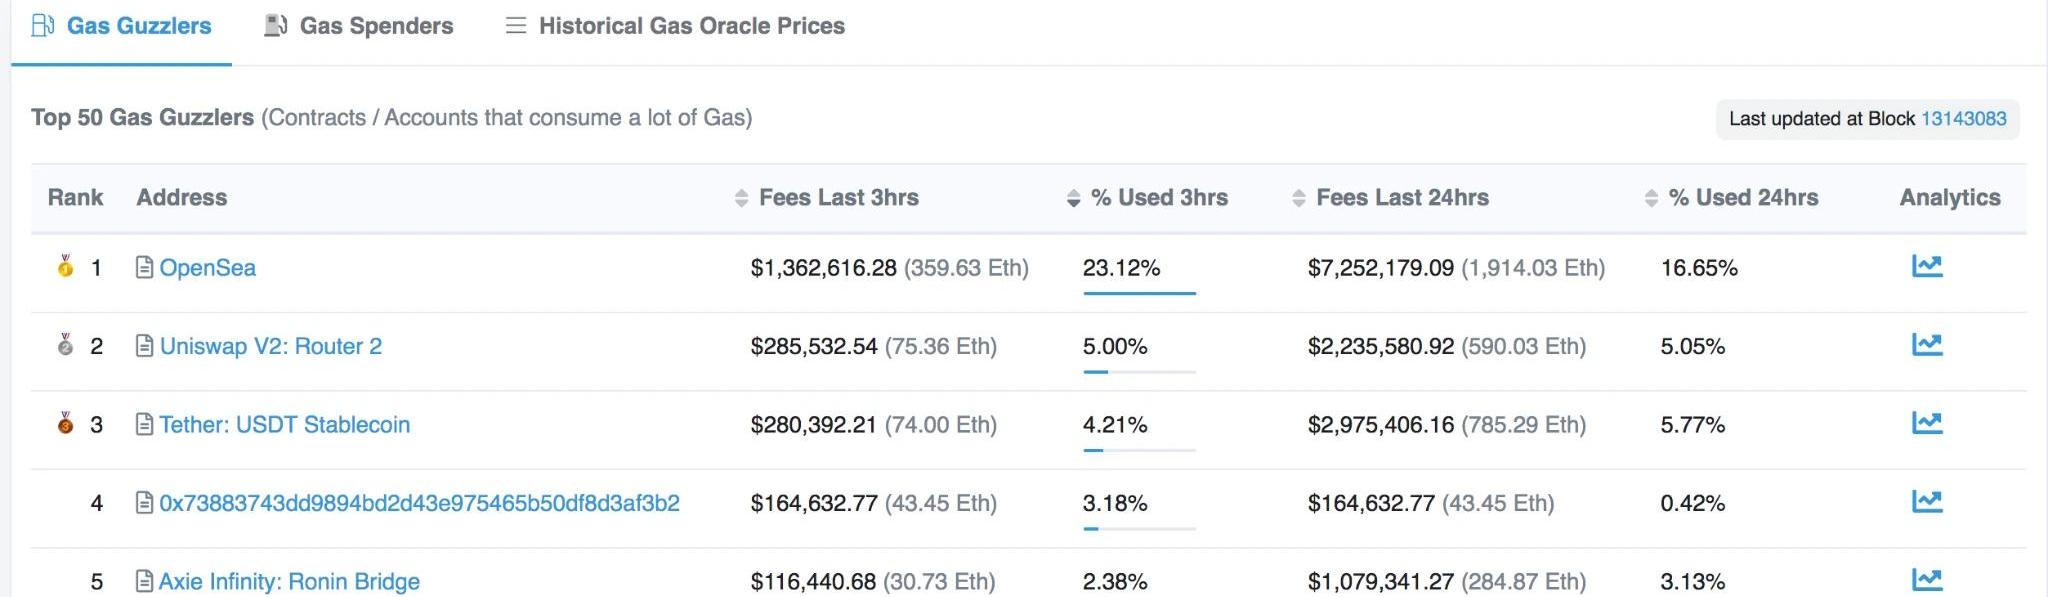Open analytics chart for the 0x73883743 contract
The image size is (2048, 597).
tap(1926, 501)
